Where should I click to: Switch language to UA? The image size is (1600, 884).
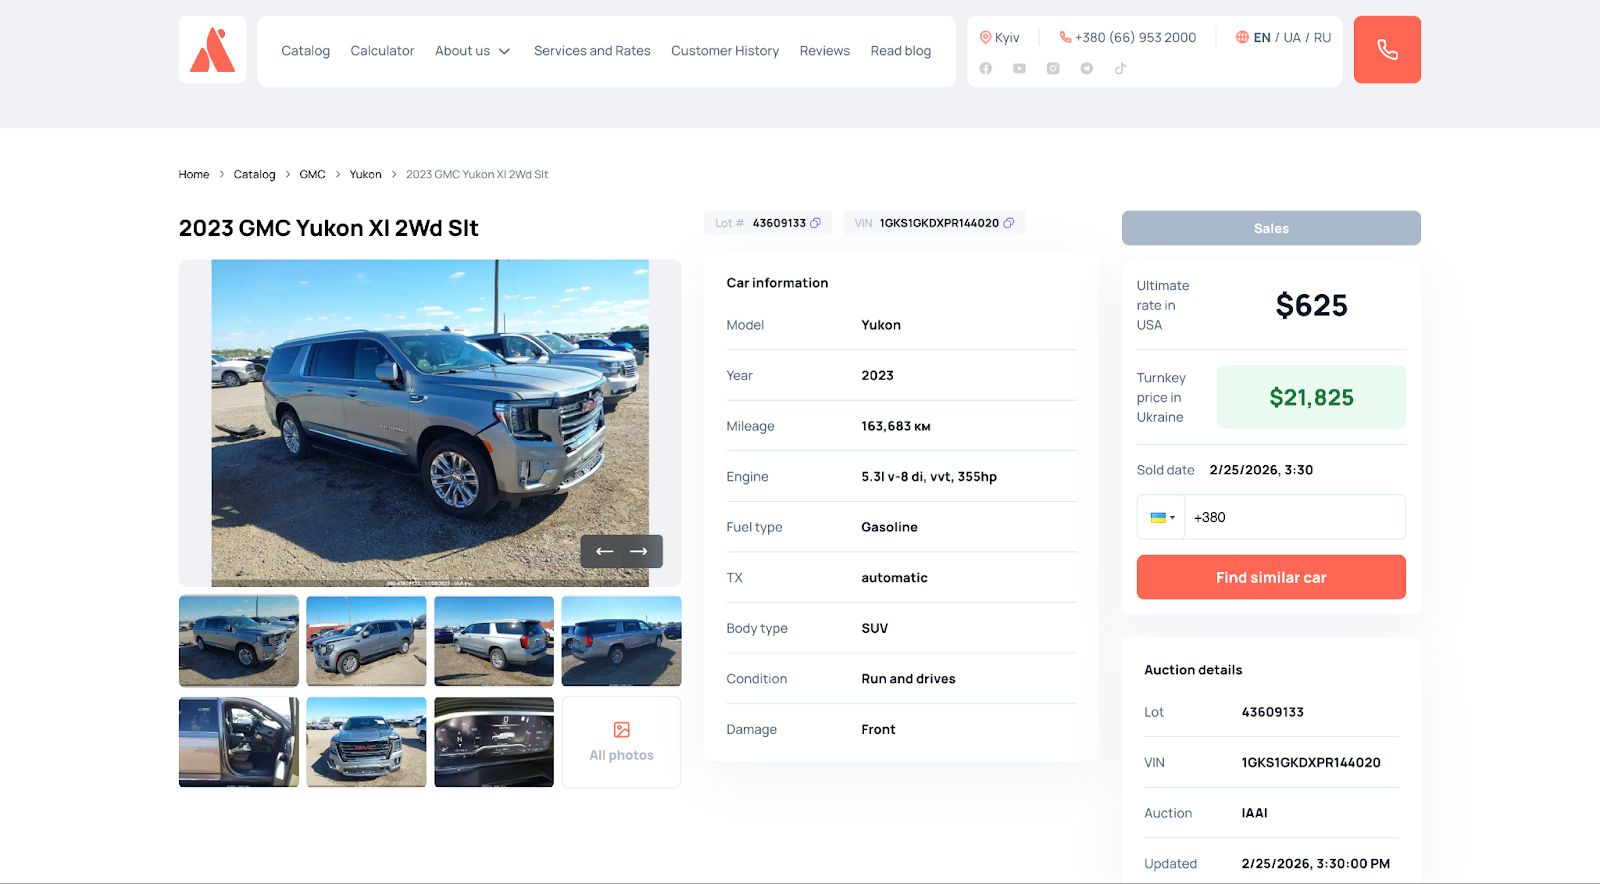tap(1292, 37)
